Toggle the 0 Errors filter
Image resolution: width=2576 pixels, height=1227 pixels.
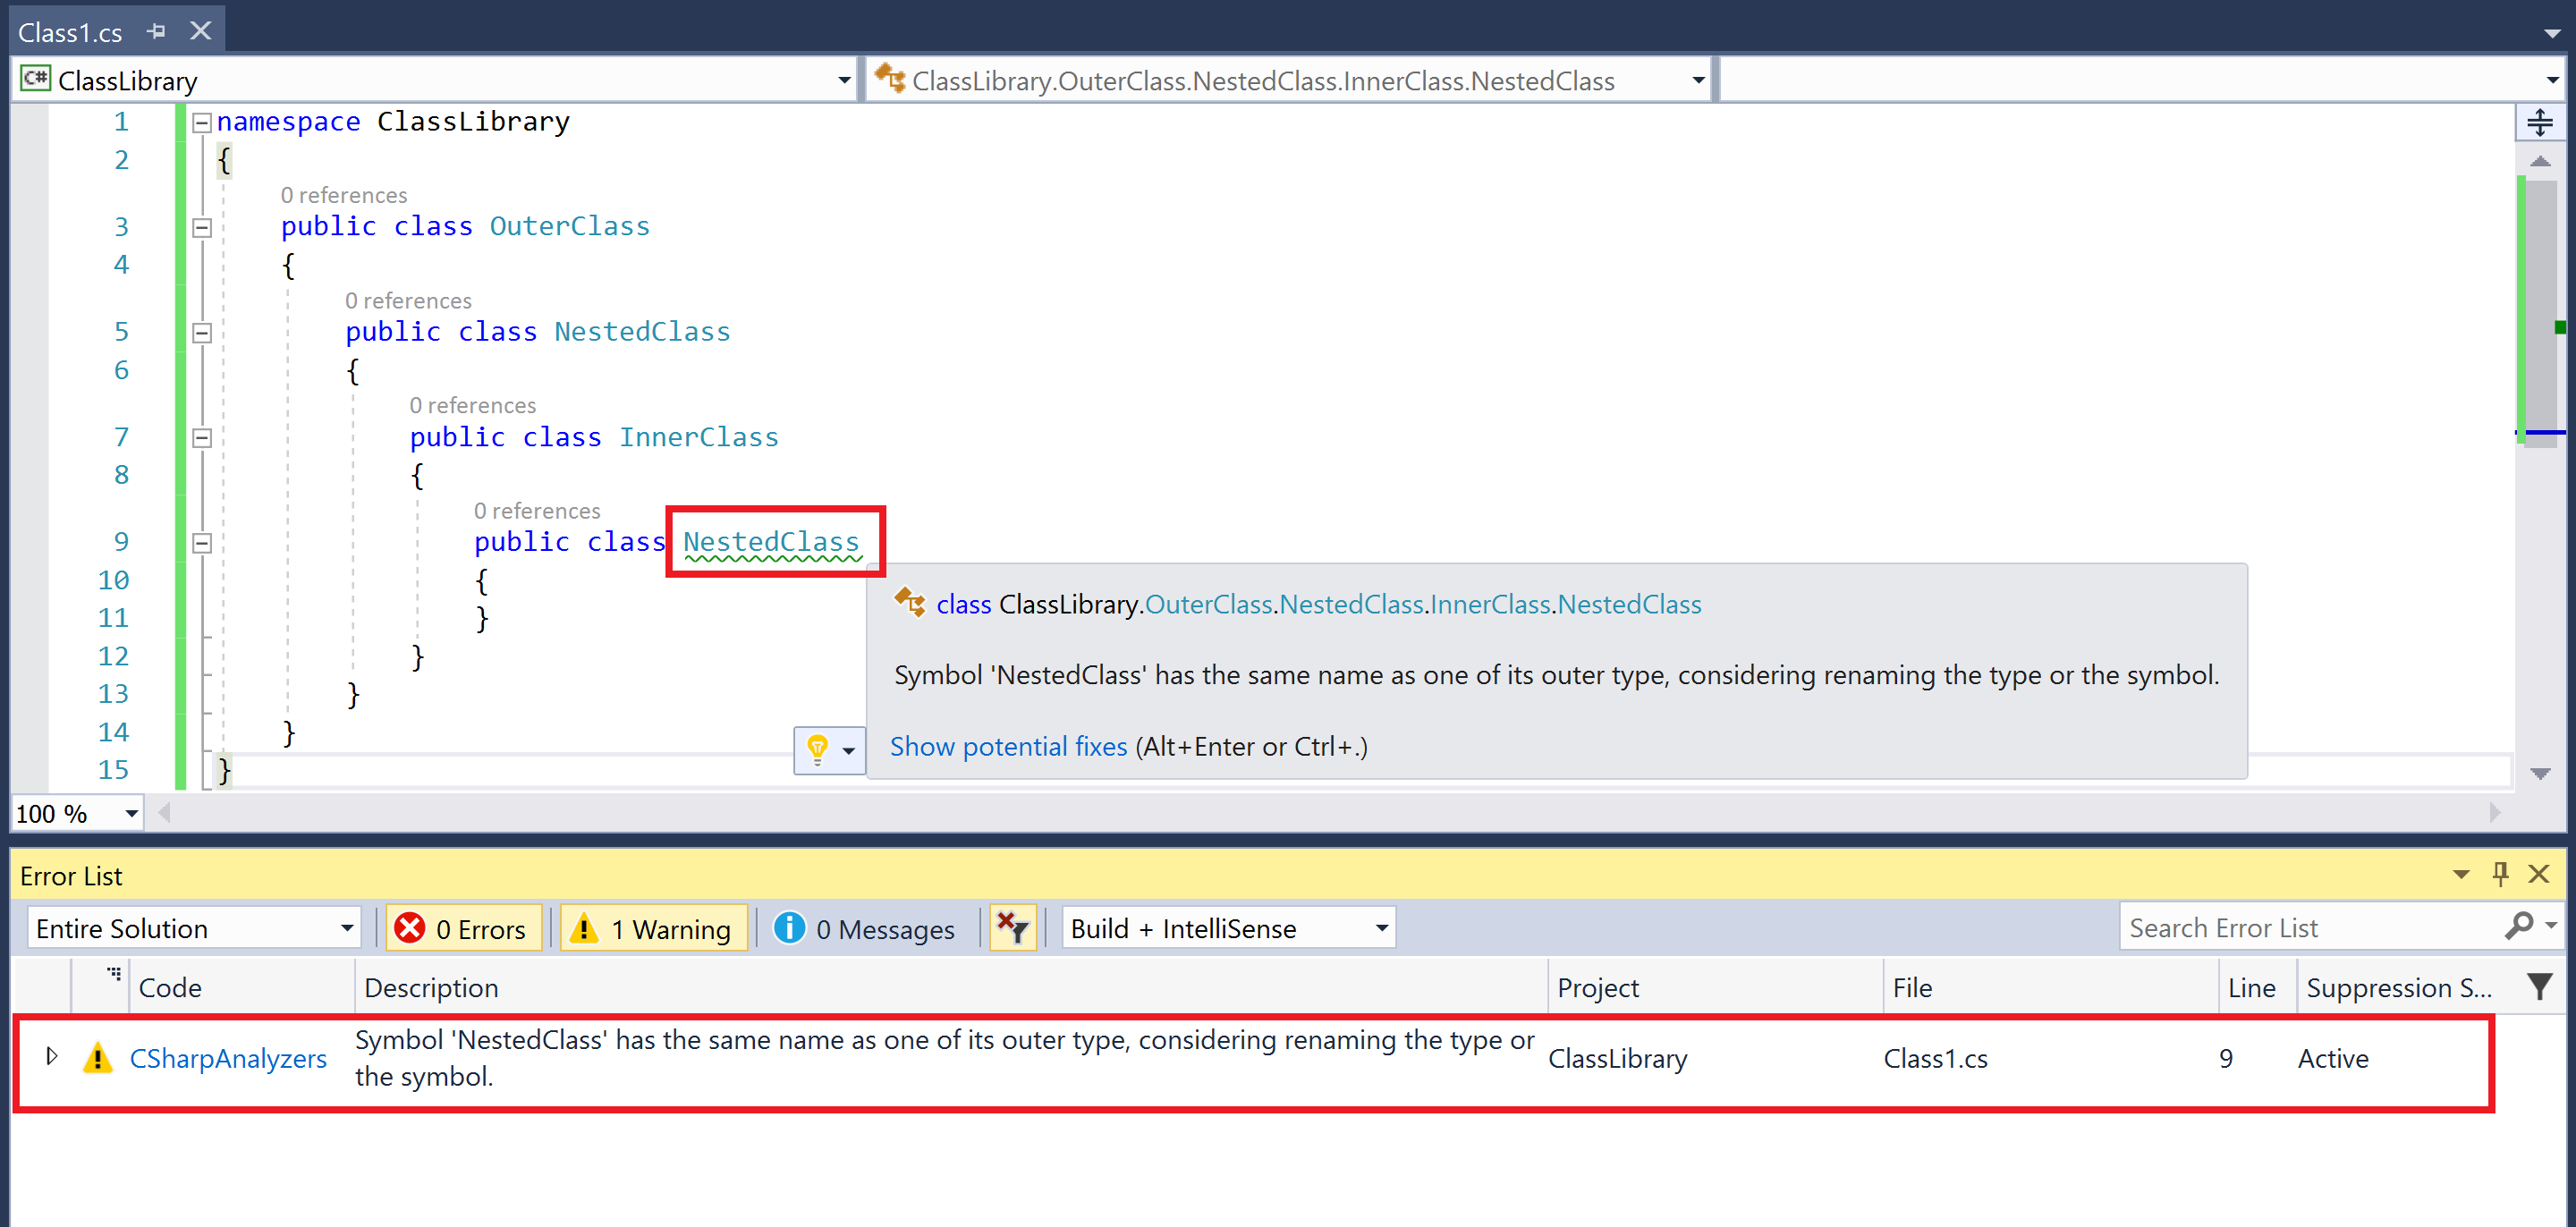pos(464,928)
